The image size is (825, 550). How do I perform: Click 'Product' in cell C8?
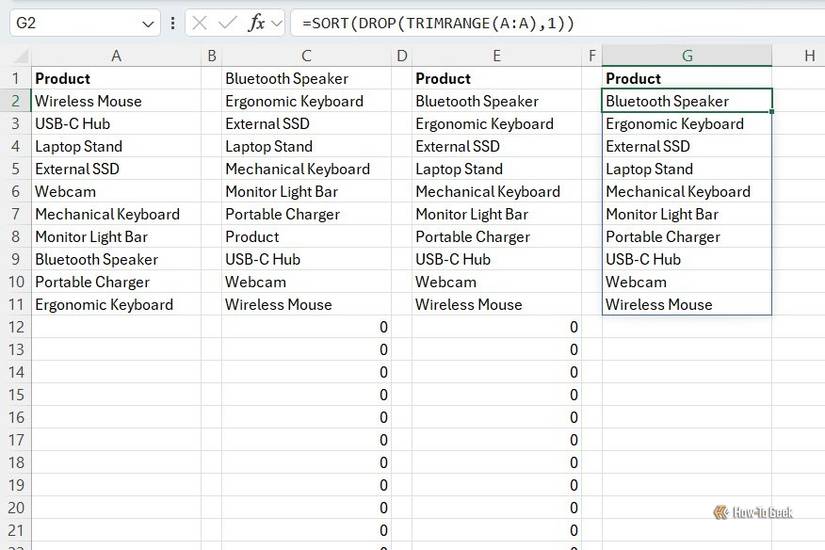(252, 237)
